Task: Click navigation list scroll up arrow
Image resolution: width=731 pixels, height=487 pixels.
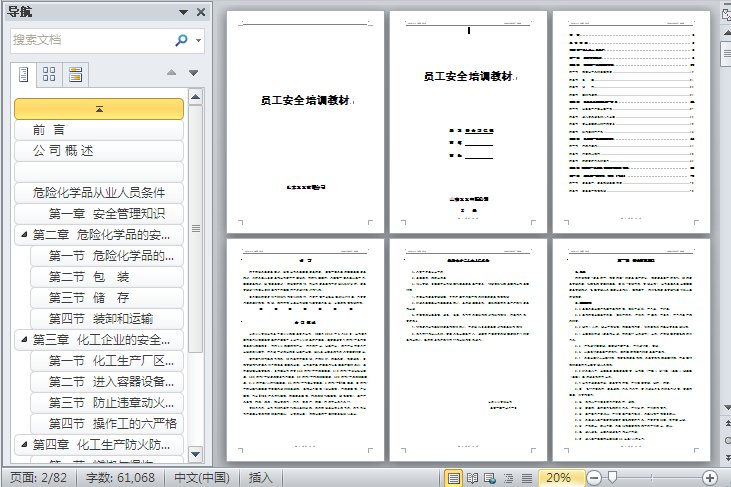Action: [x=195, y=97]
